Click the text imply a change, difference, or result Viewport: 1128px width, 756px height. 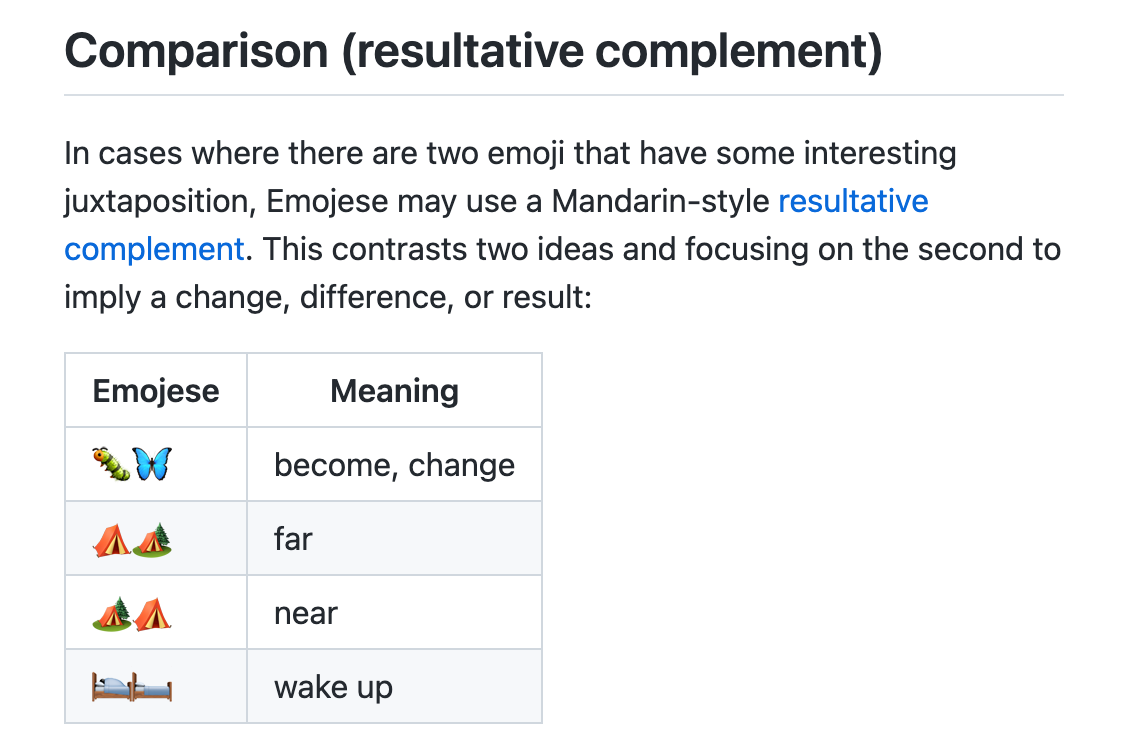(328, 297)
